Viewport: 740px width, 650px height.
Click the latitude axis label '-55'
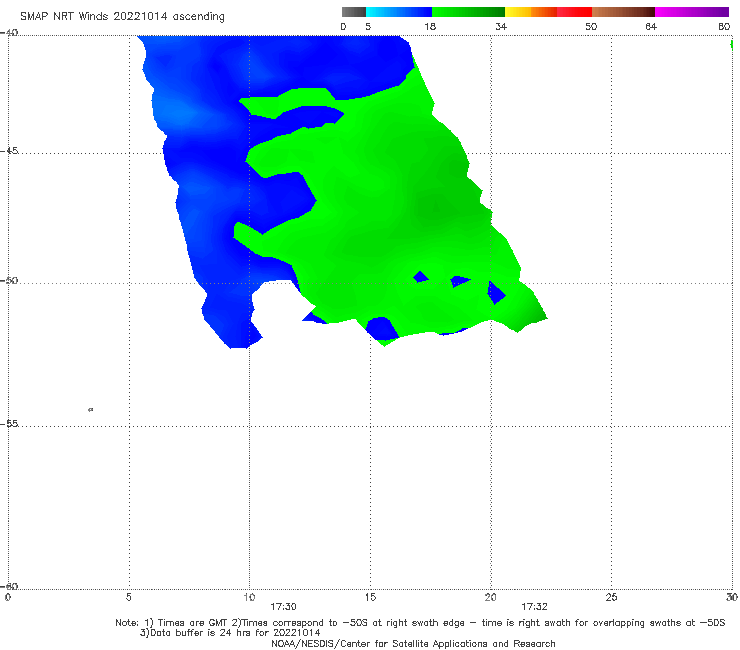[9, 423]
